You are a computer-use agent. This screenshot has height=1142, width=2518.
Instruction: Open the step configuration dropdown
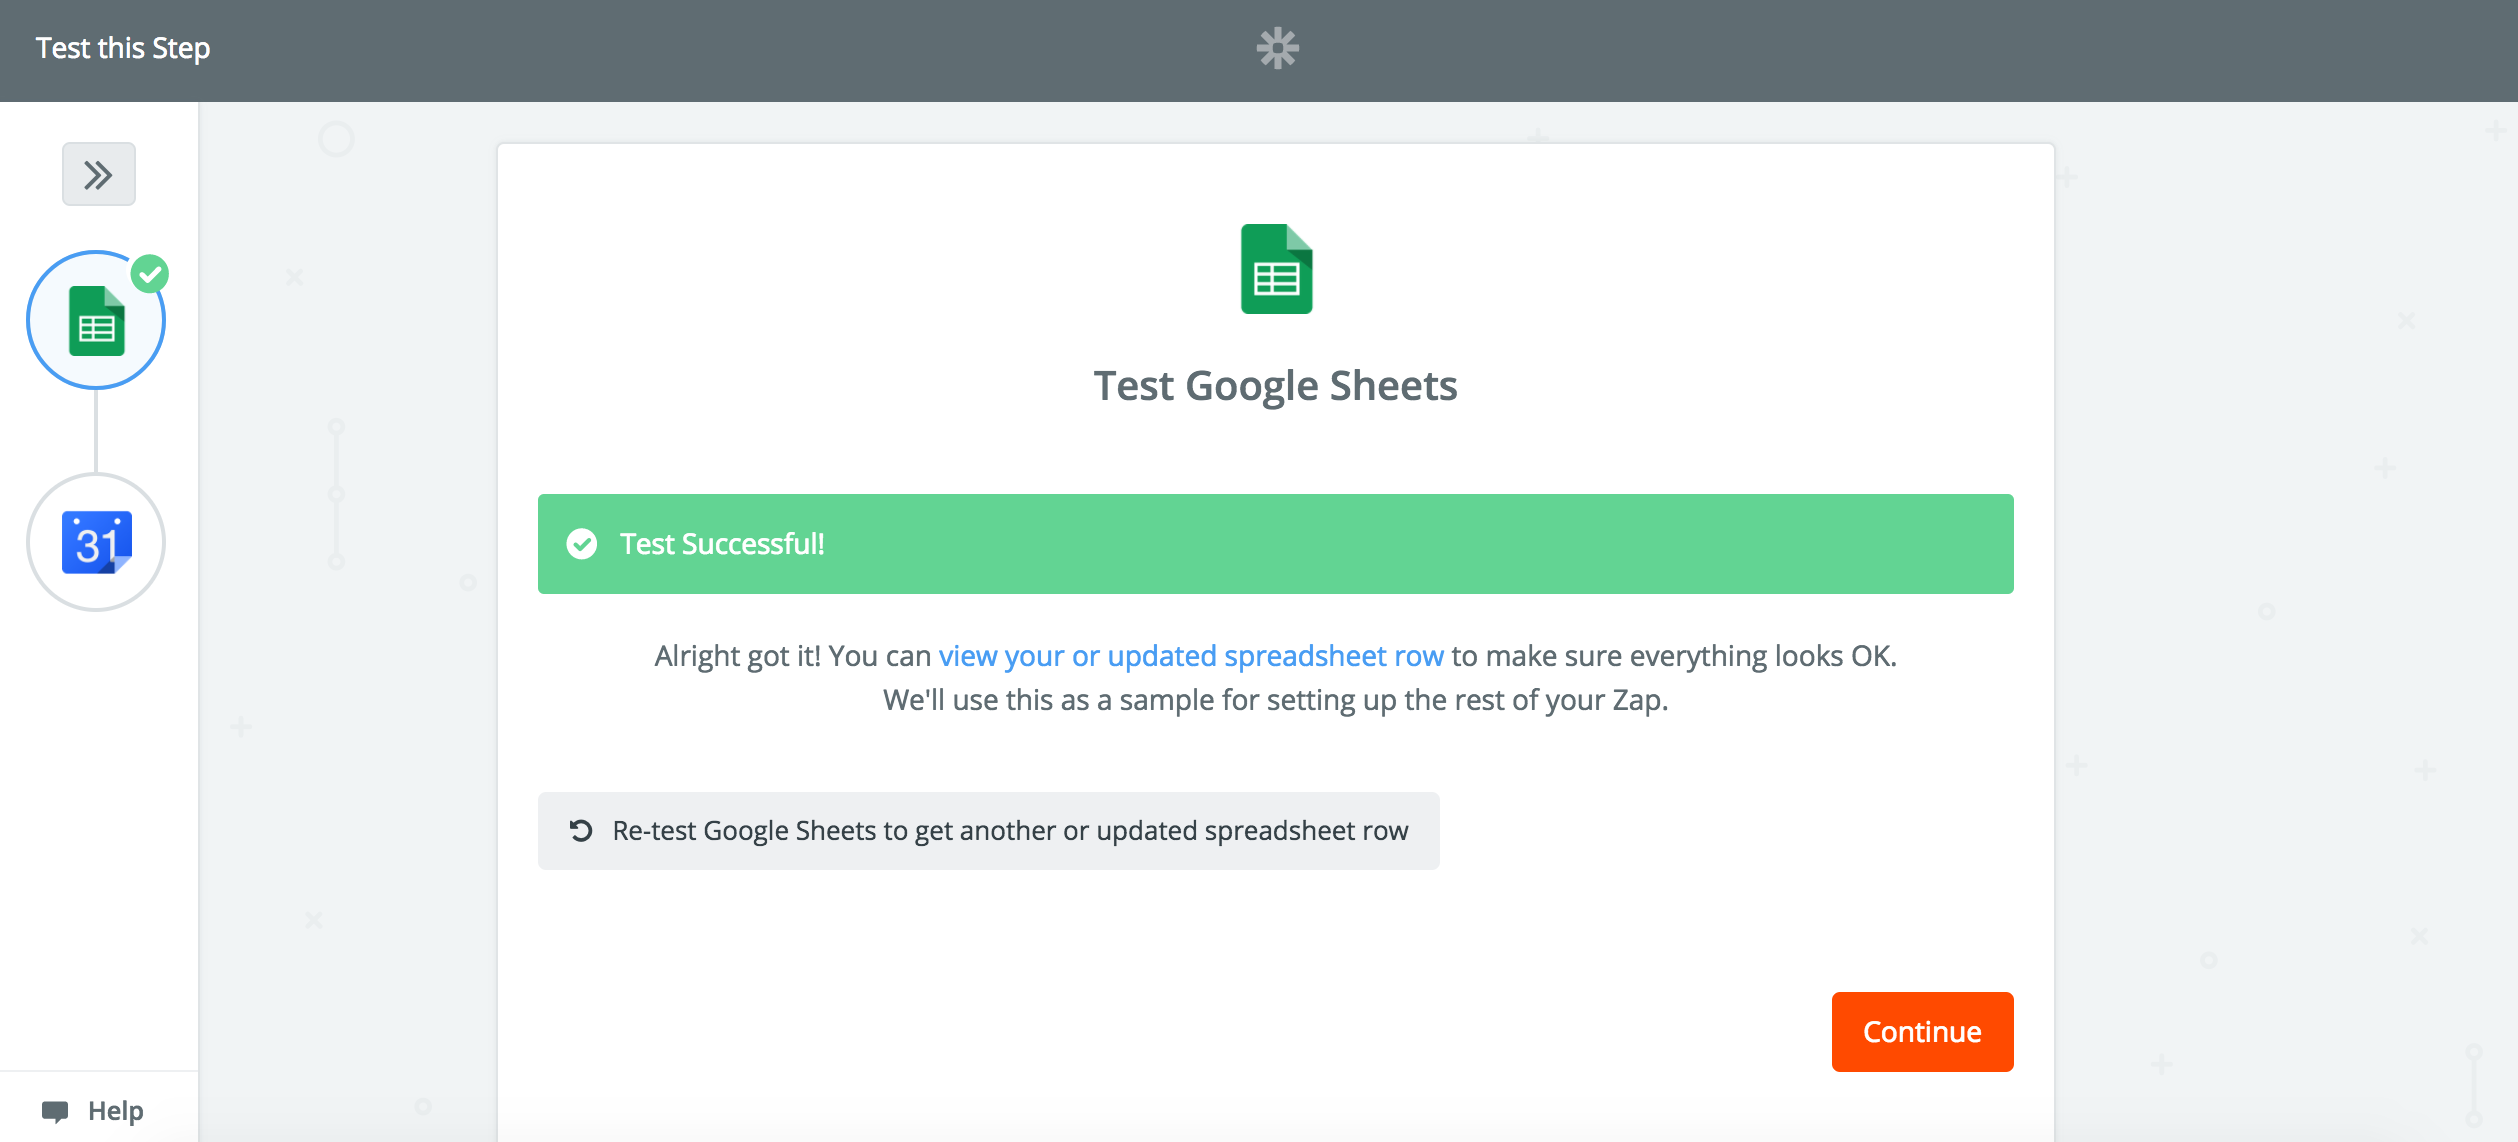tap(100, 173)
